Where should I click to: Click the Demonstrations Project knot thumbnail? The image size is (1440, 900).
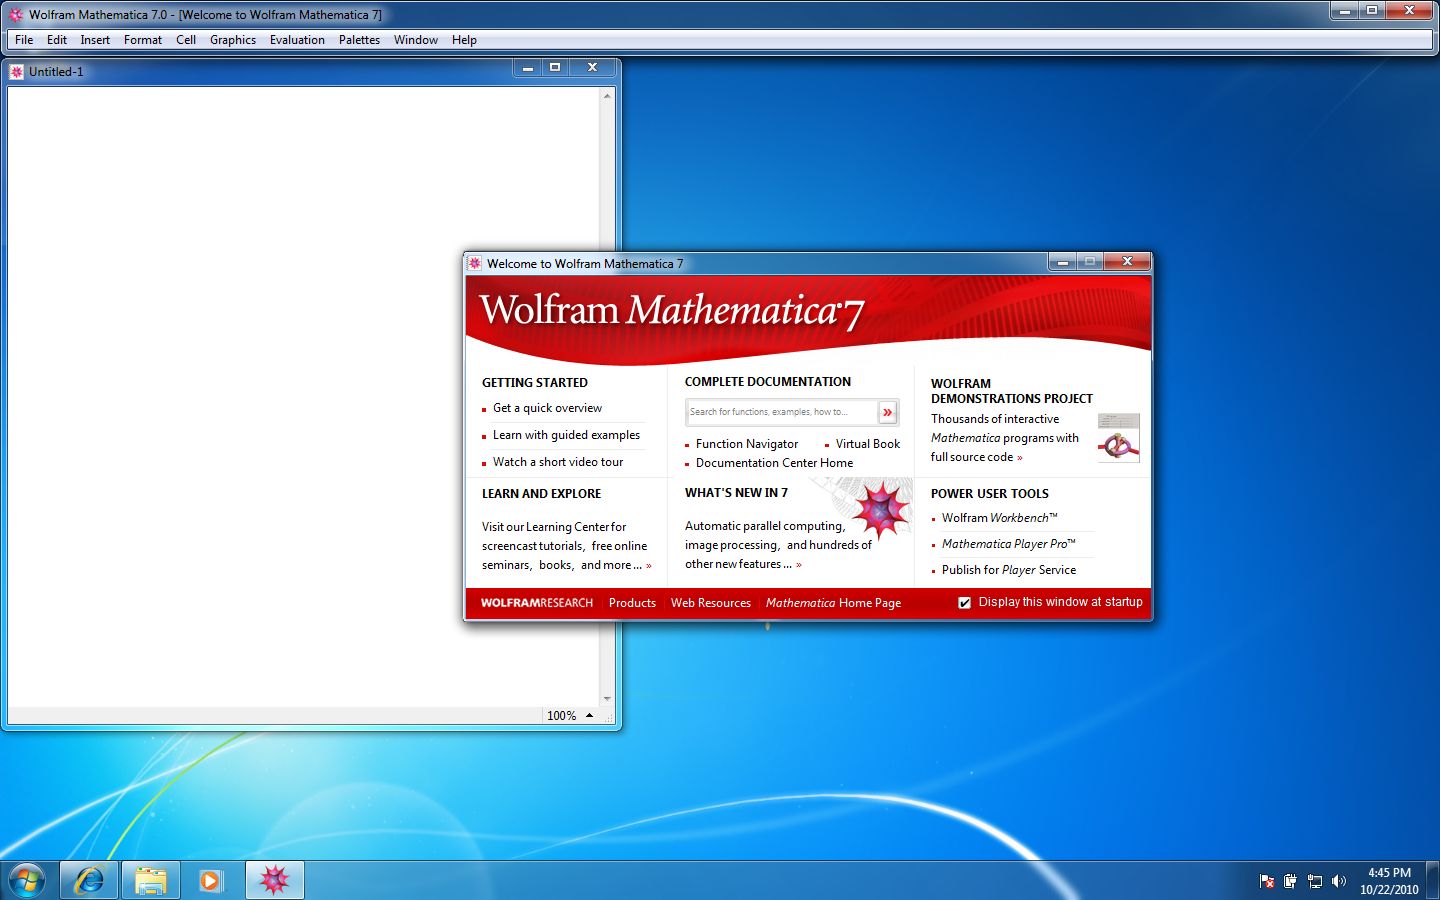(x=1118, y=437)
